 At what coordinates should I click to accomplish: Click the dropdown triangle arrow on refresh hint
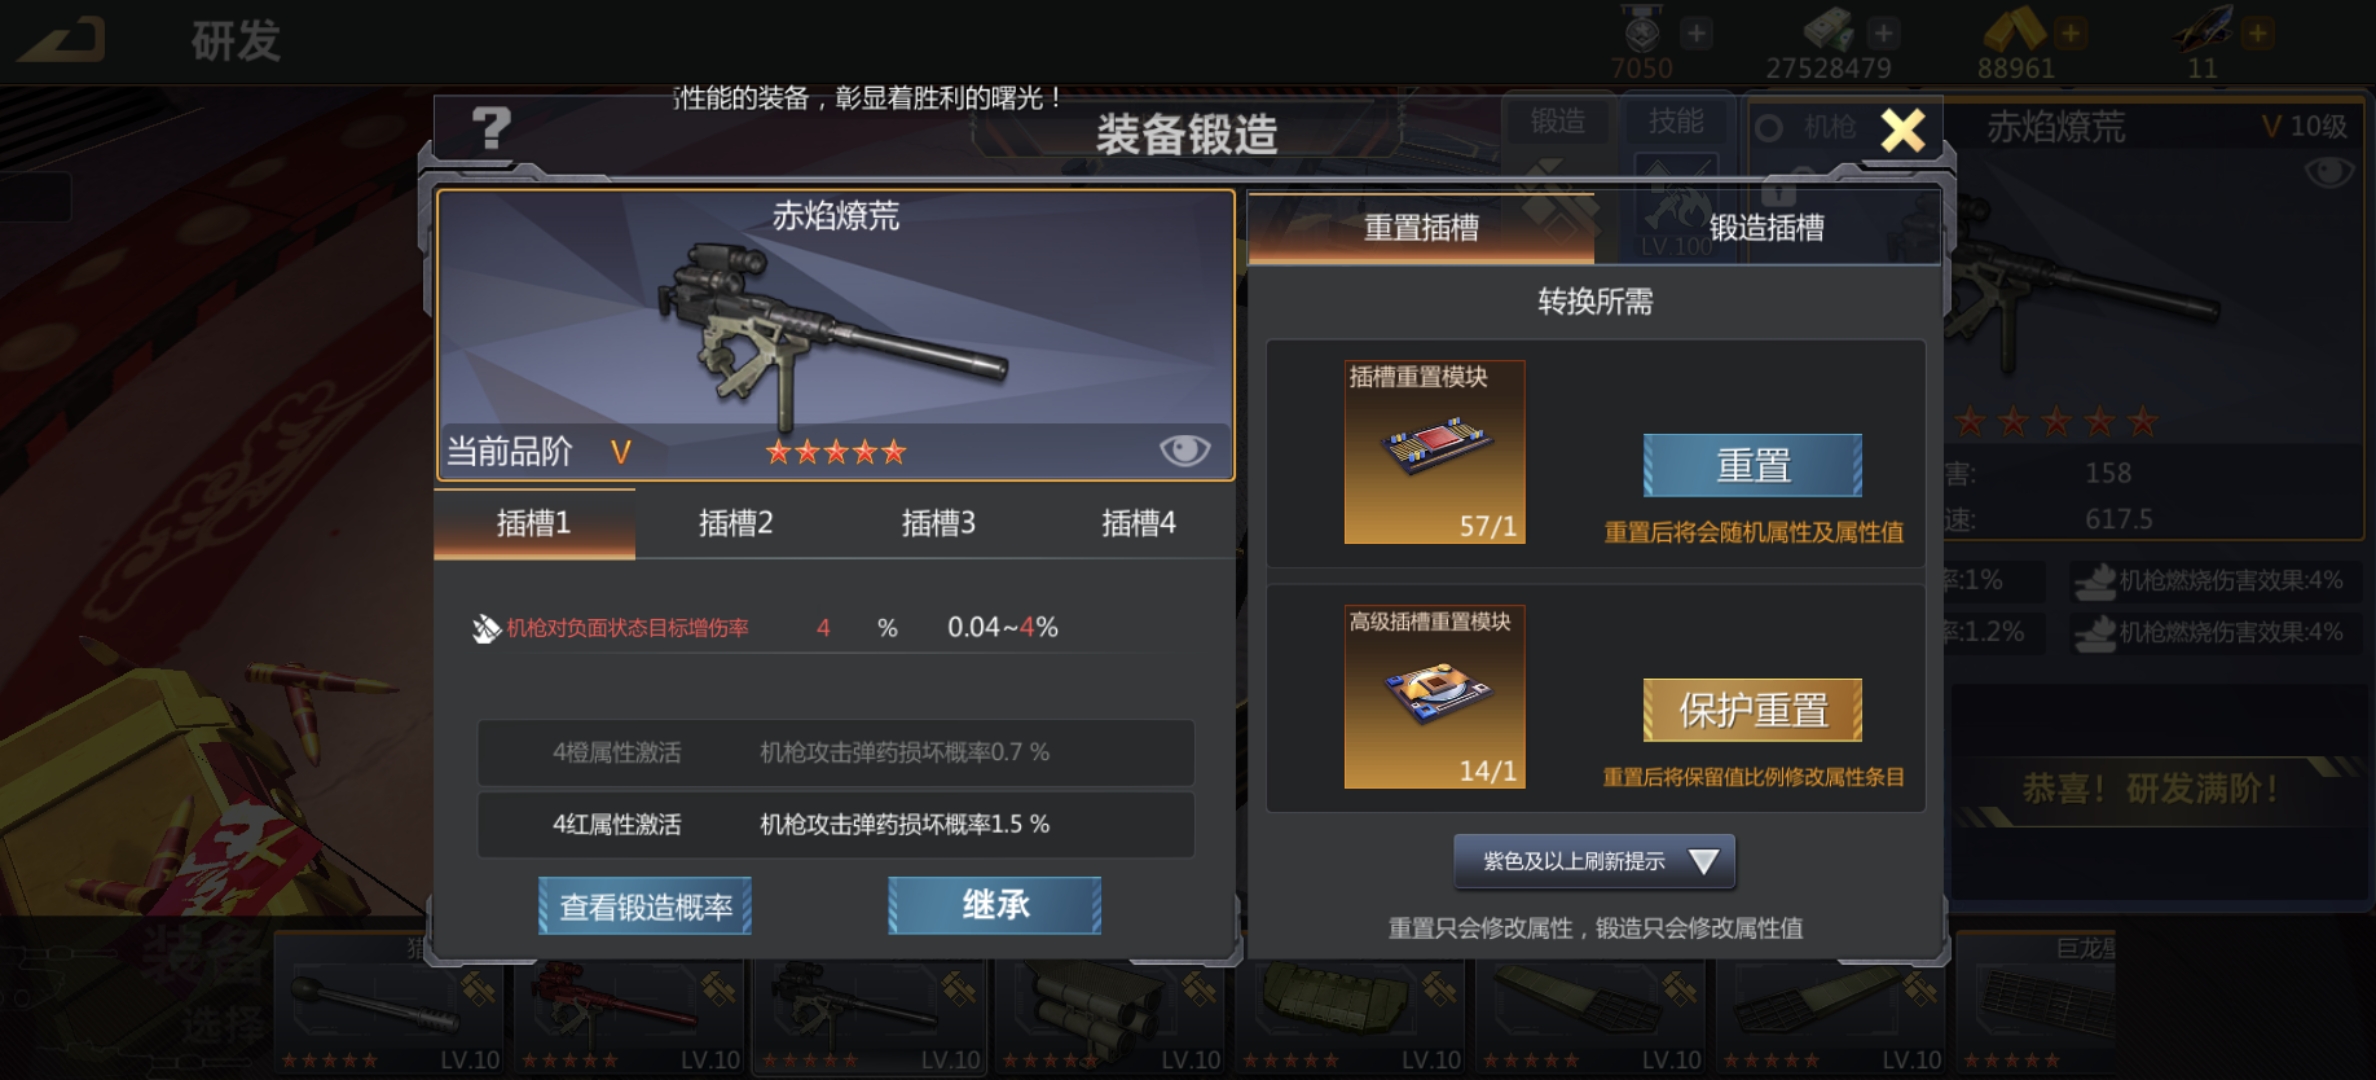[x=1703, y=861]
